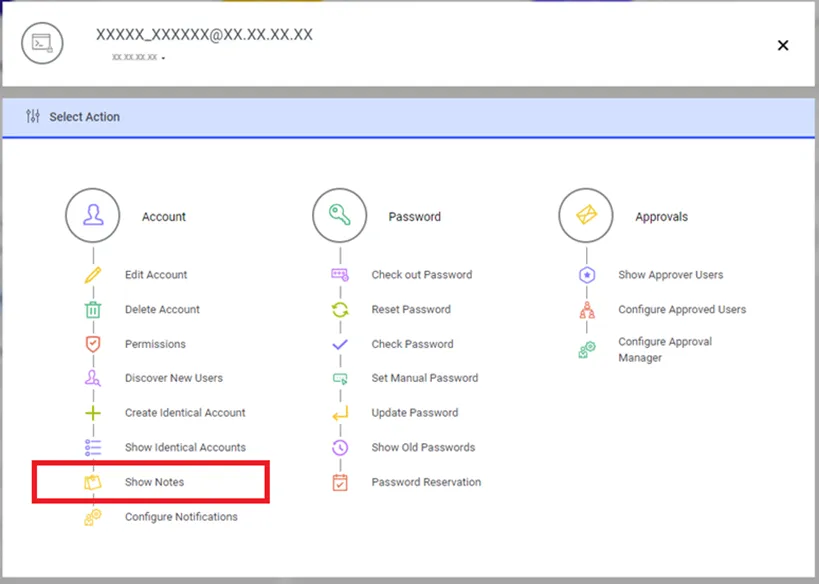819x584 pixels.
Task: Select Set Manual Password
Action: click(425, 378)
